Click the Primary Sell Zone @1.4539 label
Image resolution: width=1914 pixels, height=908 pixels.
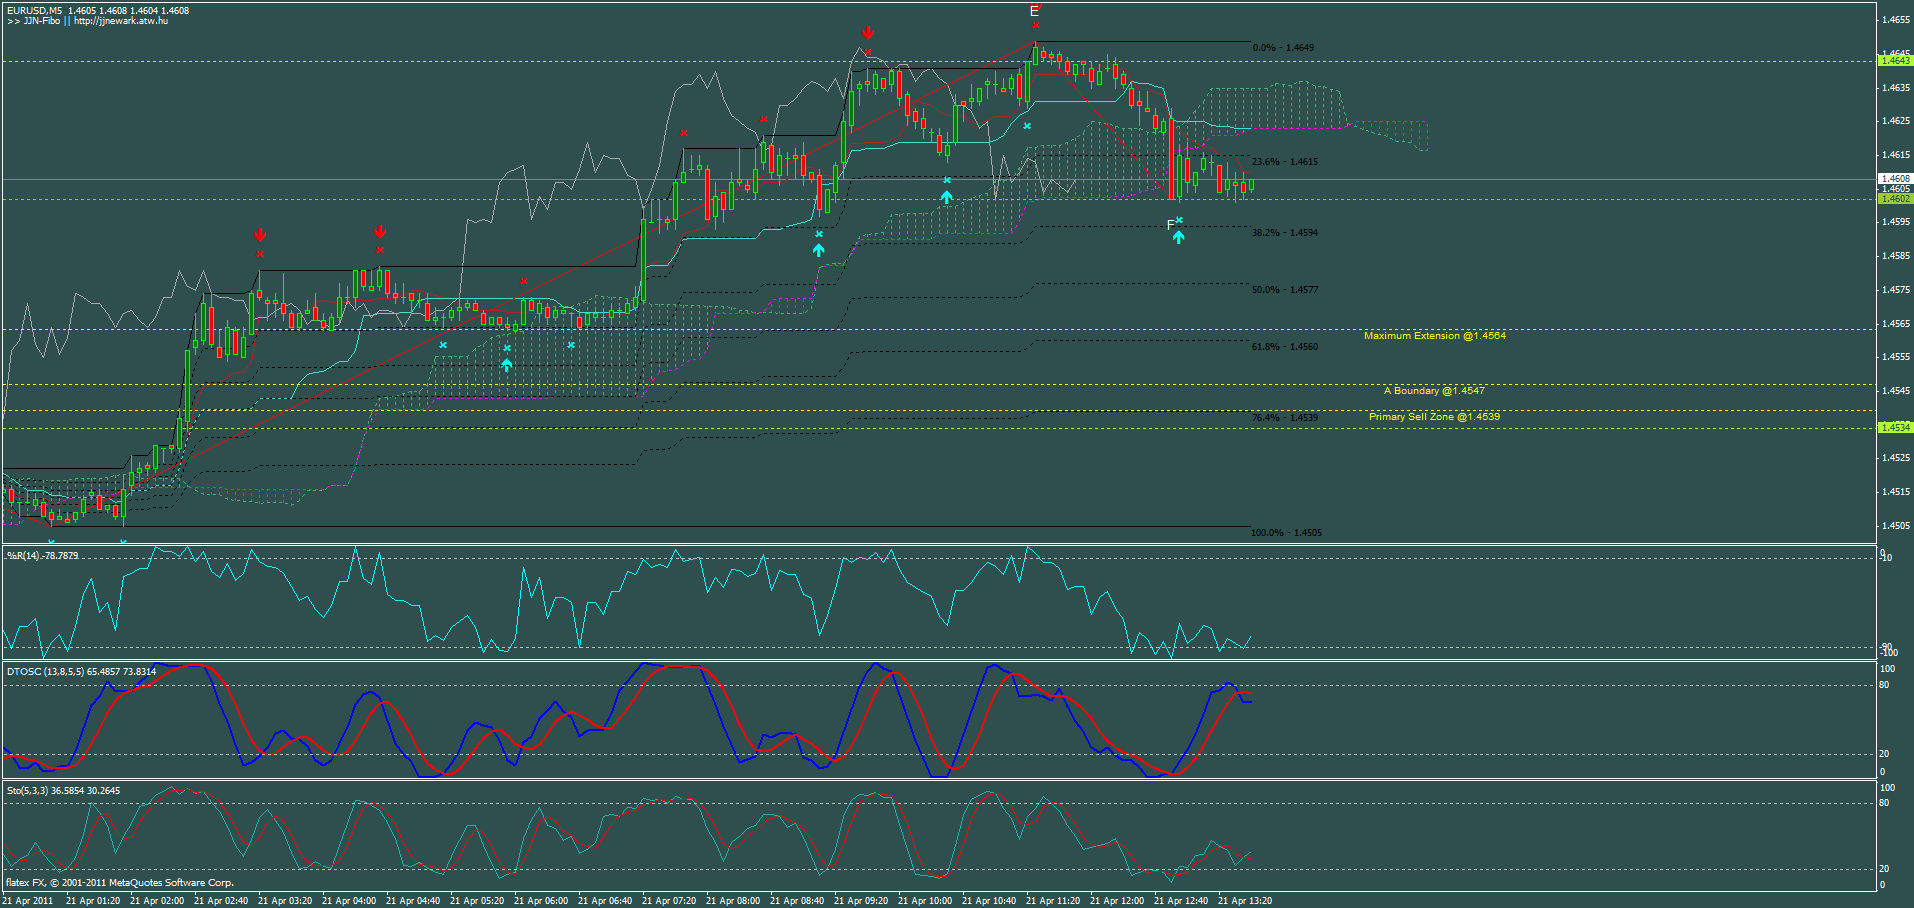[x=1436, y=417]
